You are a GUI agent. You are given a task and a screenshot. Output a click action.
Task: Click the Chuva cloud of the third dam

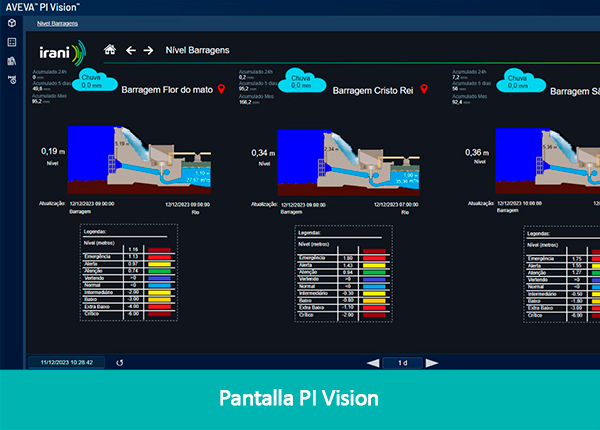click(x=521, y=81)
